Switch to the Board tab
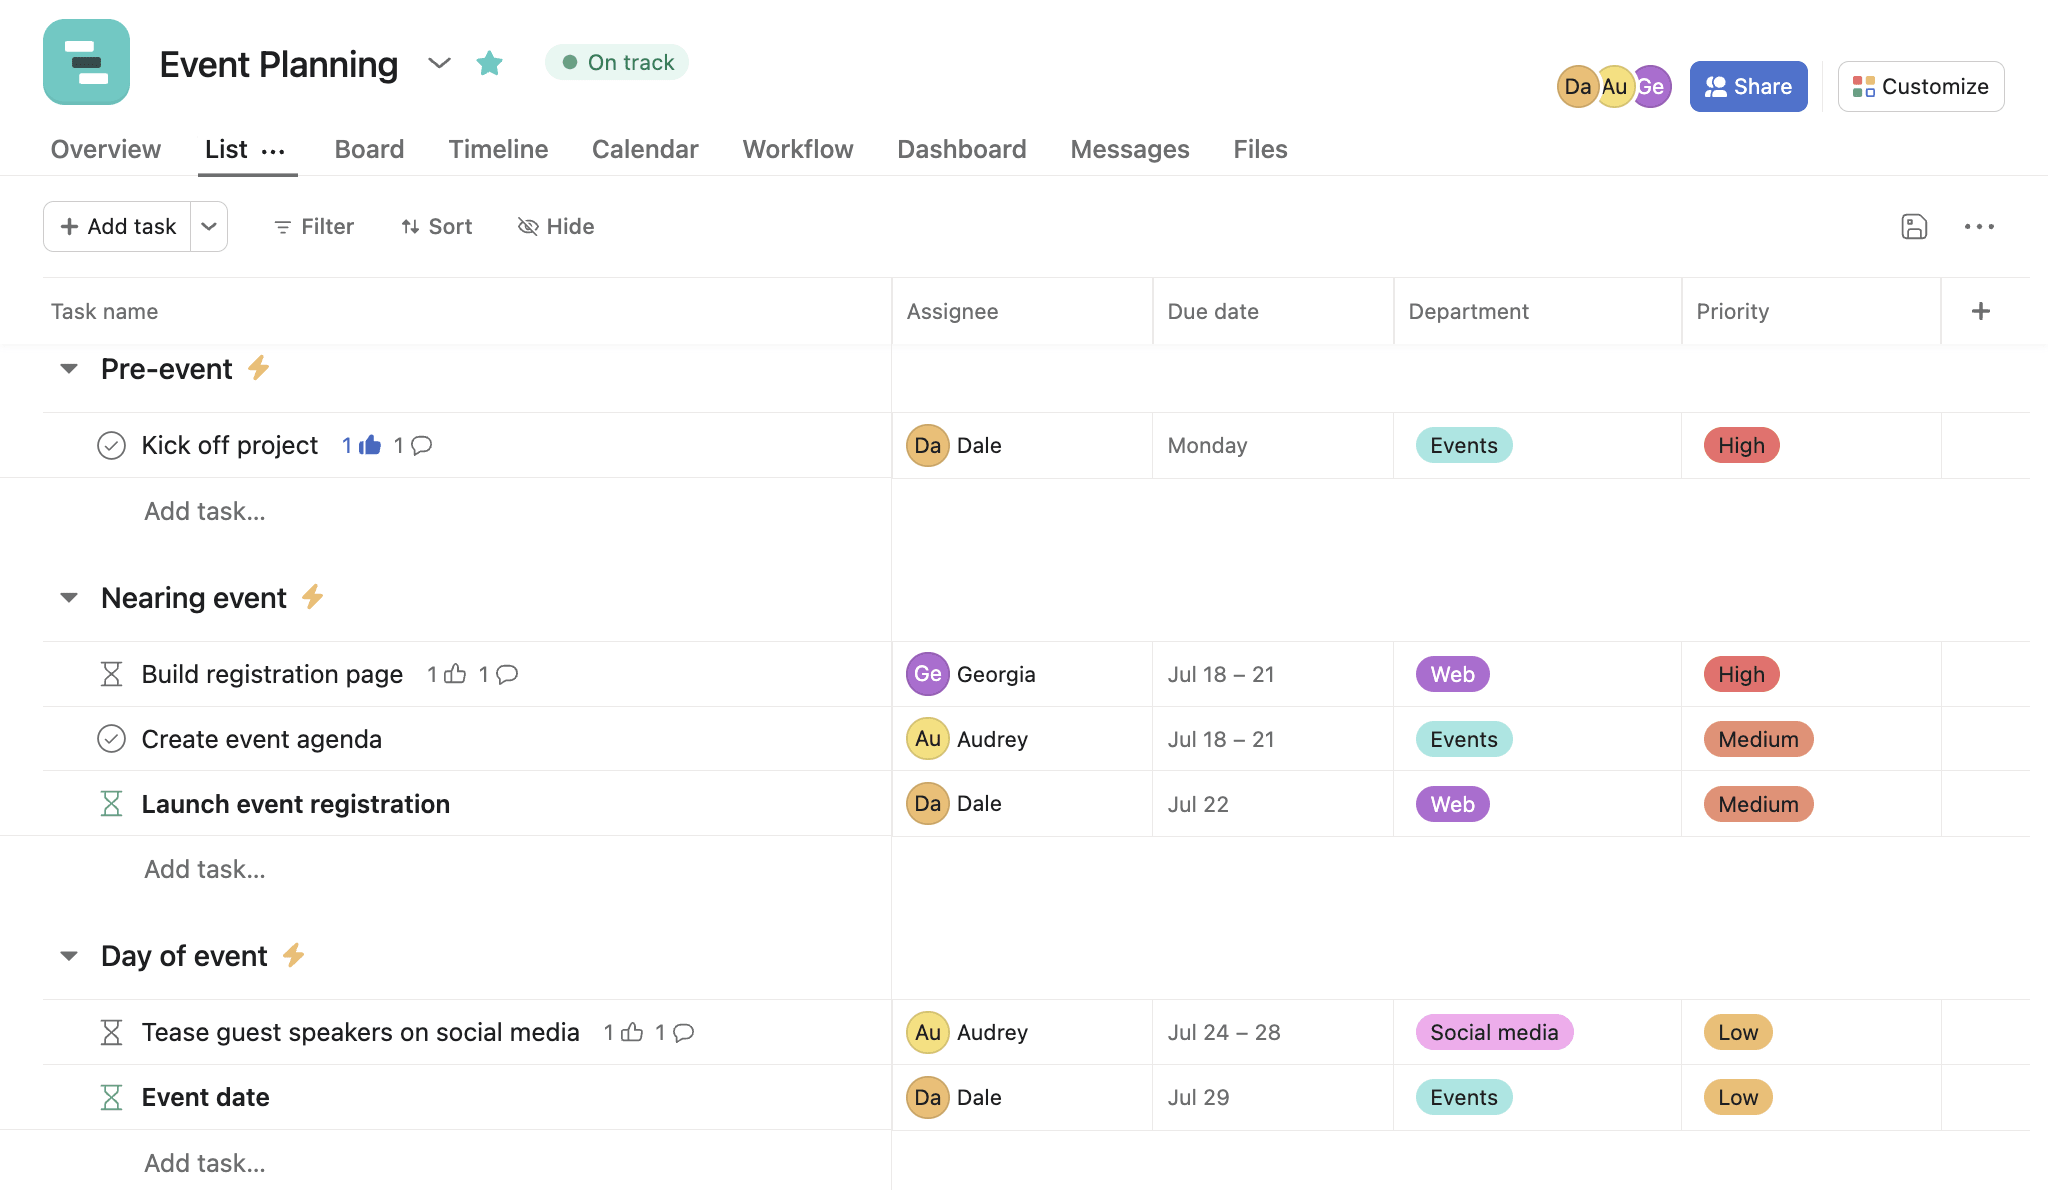 pyautogui.click(x=368, y=147)
